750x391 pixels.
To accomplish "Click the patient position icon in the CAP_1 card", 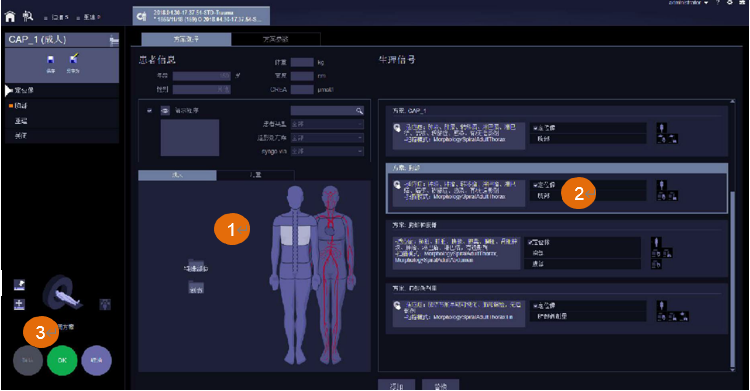I will (662, 128).
